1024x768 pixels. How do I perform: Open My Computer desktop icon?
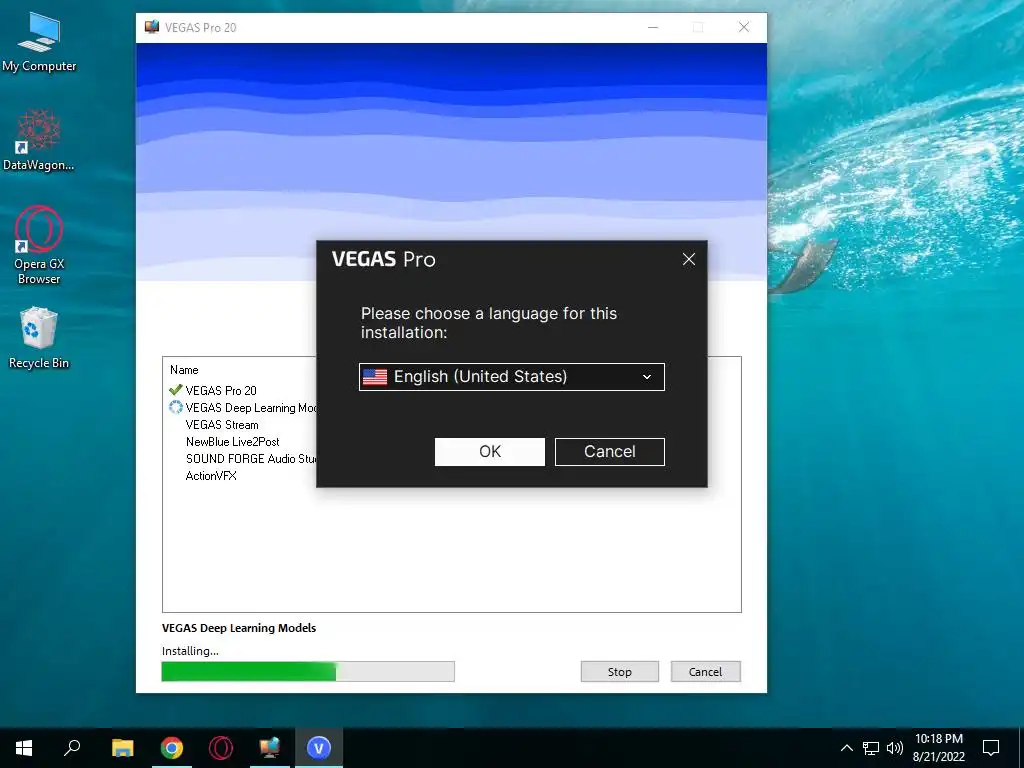[39, 43]
